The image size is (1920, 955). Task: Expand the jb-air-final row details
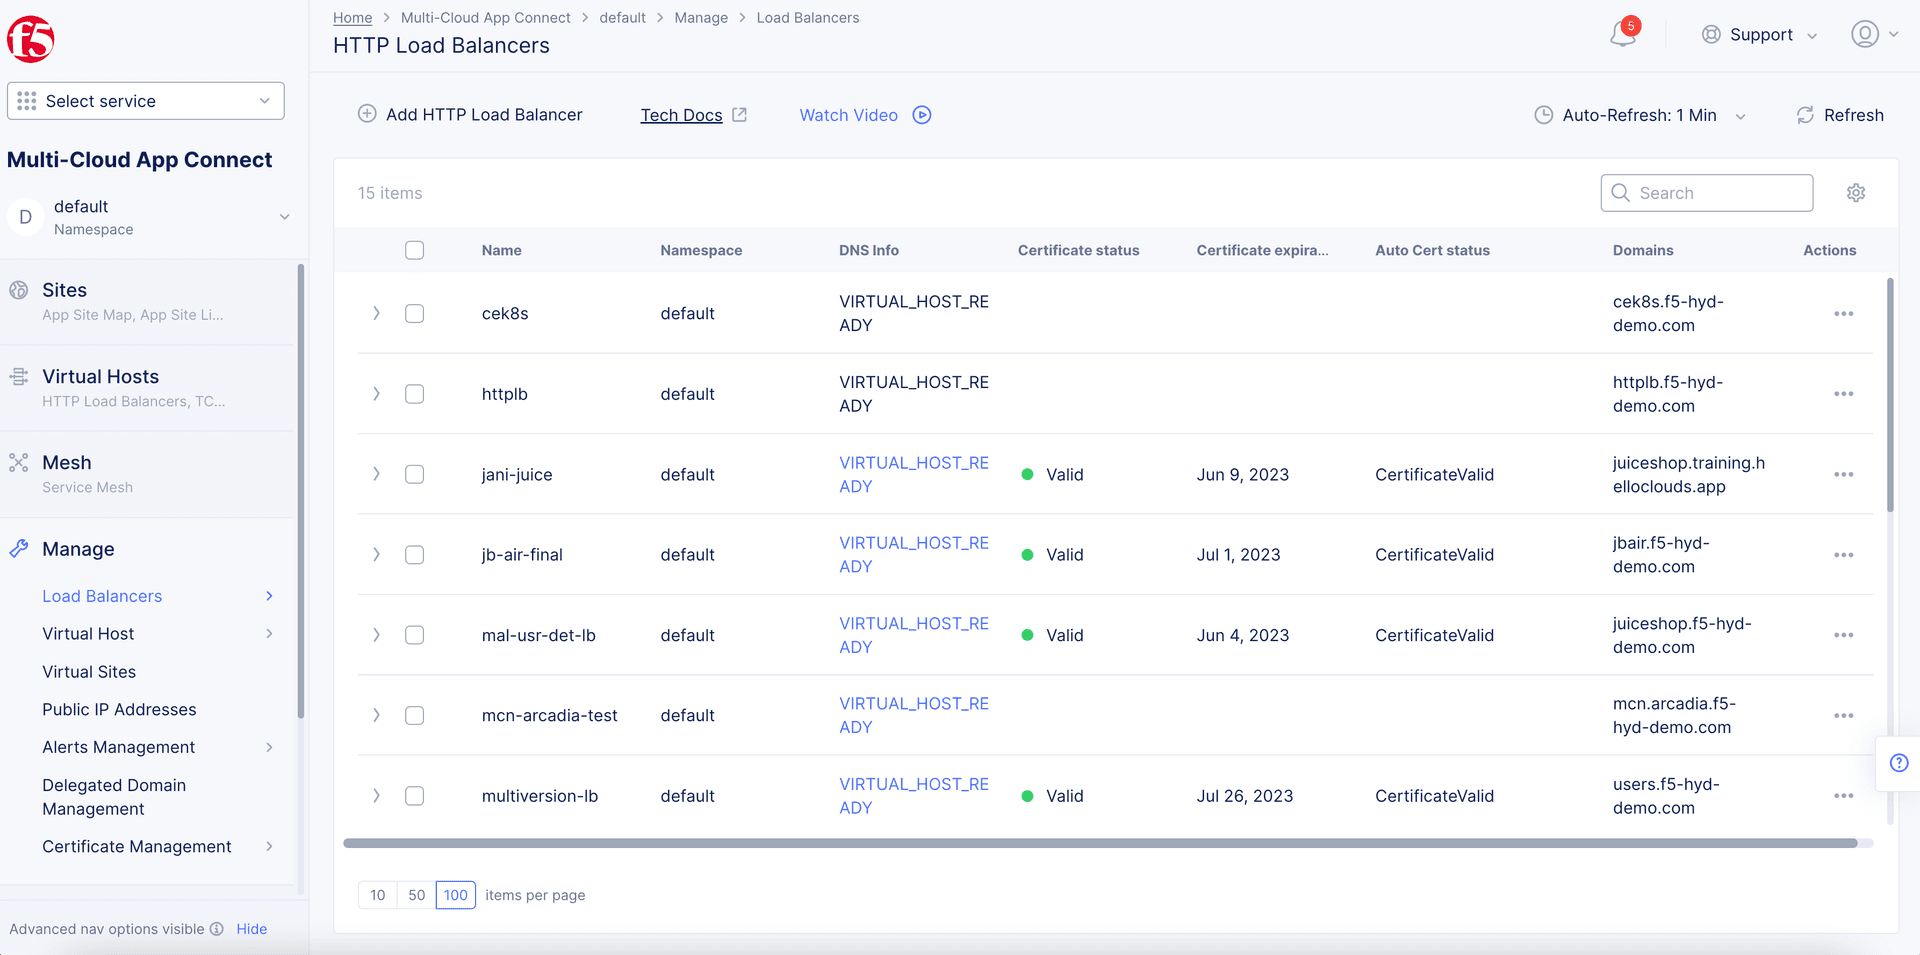[376, 555]
